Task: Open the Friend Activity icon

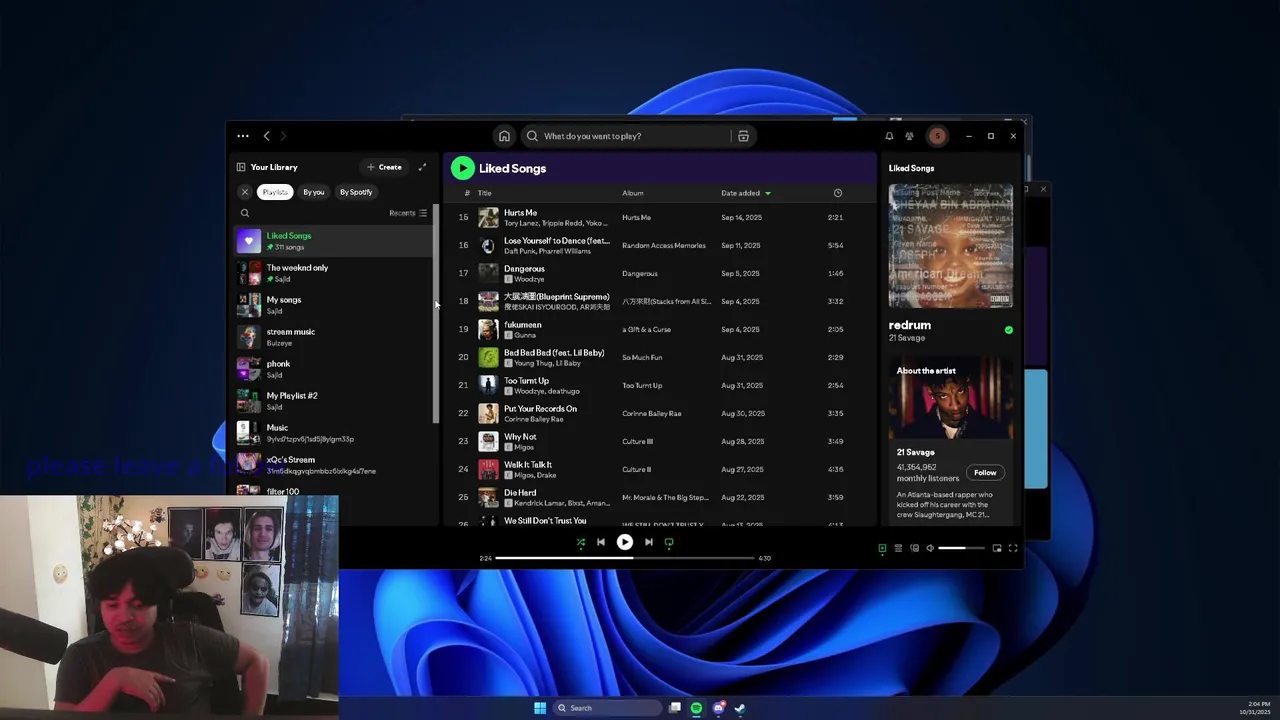Action: [x=909, y=136]
